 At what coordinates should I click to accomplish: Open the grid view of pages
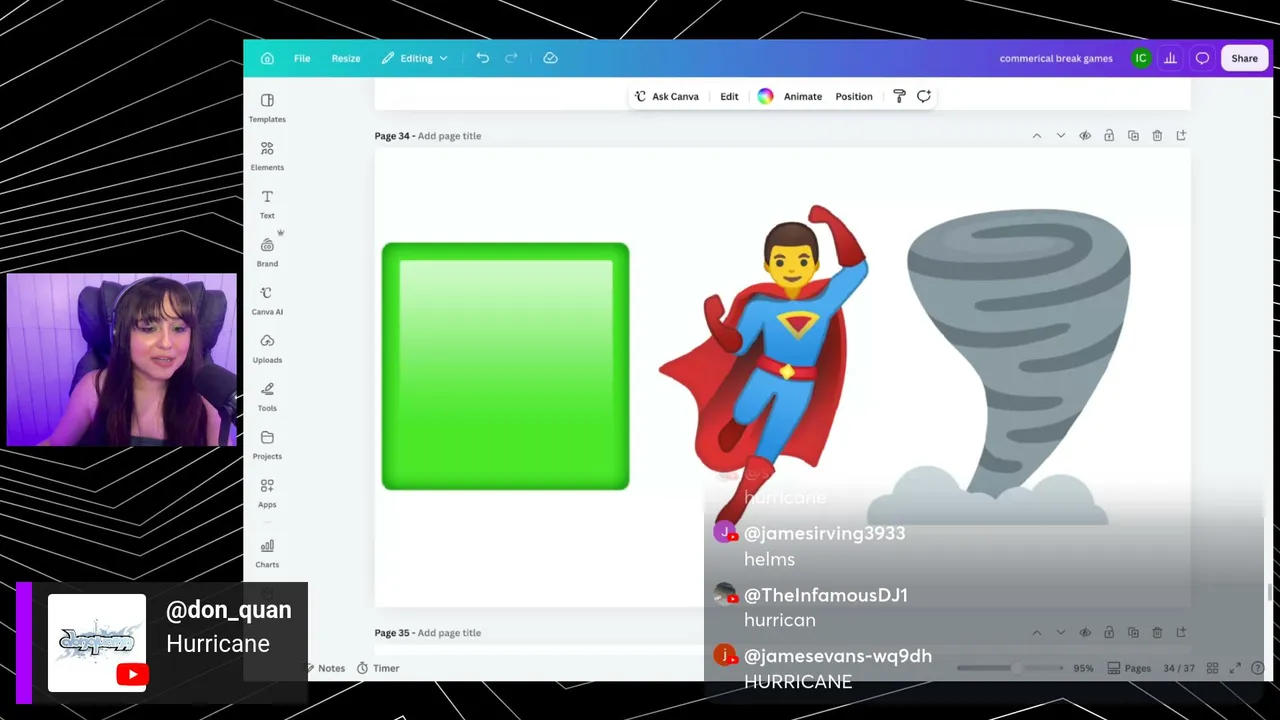pyautogui.click(x=1212, y=668)
